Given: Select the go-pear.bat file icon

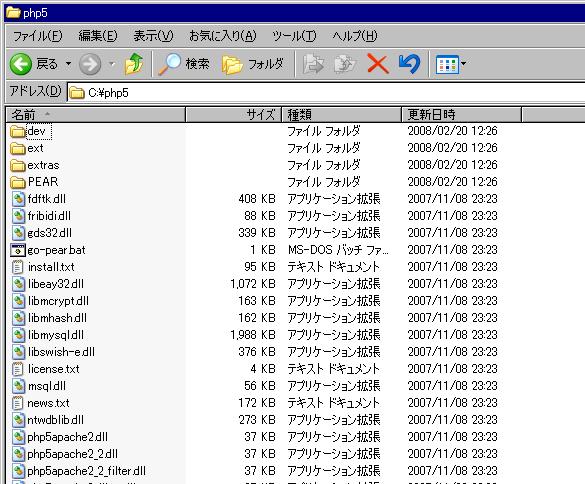Looking at the screenshot, I should click(x=18, y=250).
